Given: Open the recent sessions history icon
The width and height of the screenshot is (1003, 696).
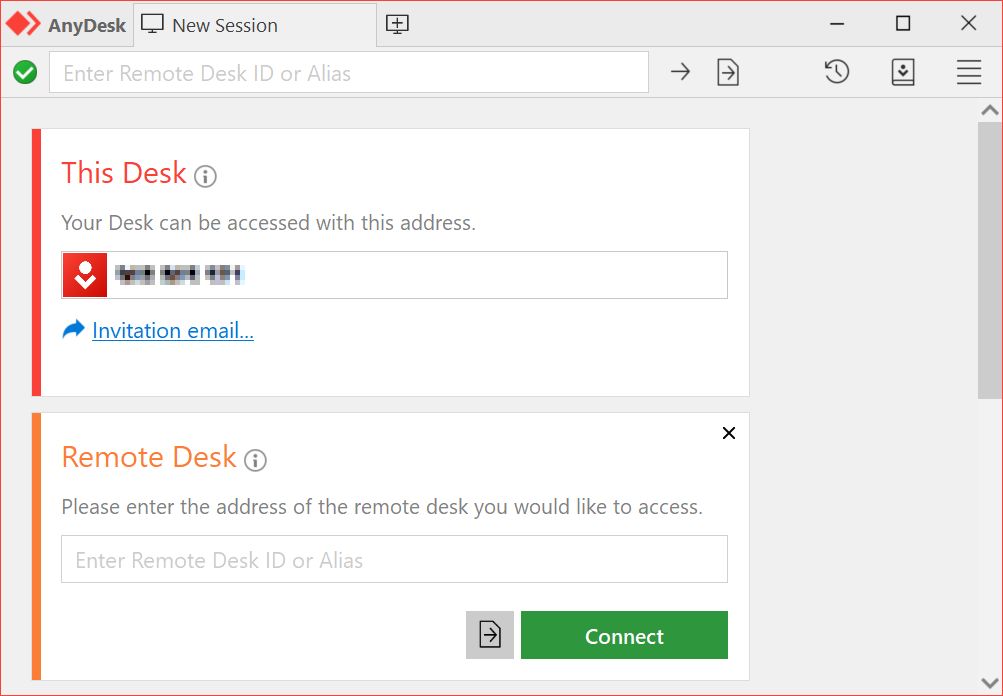Looking at the screenshot, I should 837,72.
